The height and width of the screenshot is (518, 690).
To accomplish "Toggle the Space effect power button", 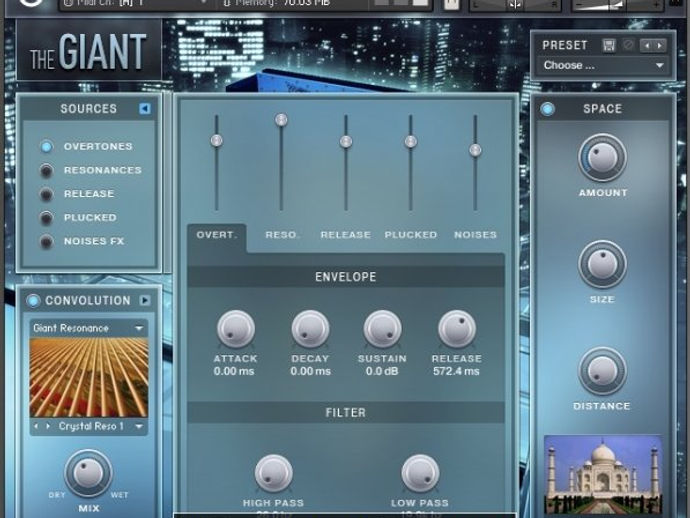I will coord(547,109).
